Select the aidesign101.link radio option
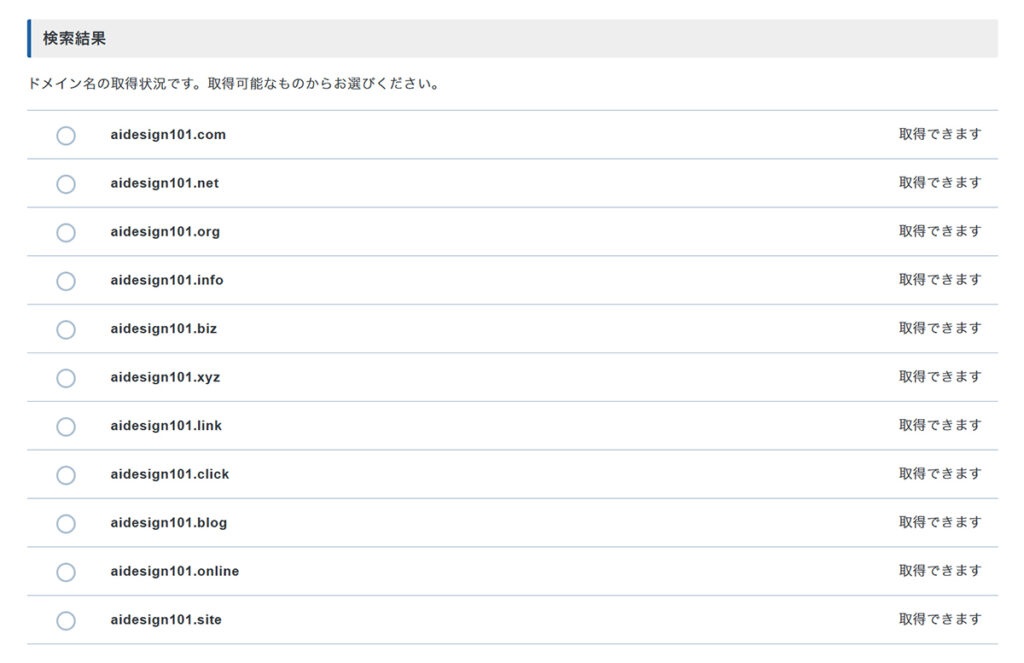Image resolution: width=1024 pixels, height=663 pixels. click(66, 426)
